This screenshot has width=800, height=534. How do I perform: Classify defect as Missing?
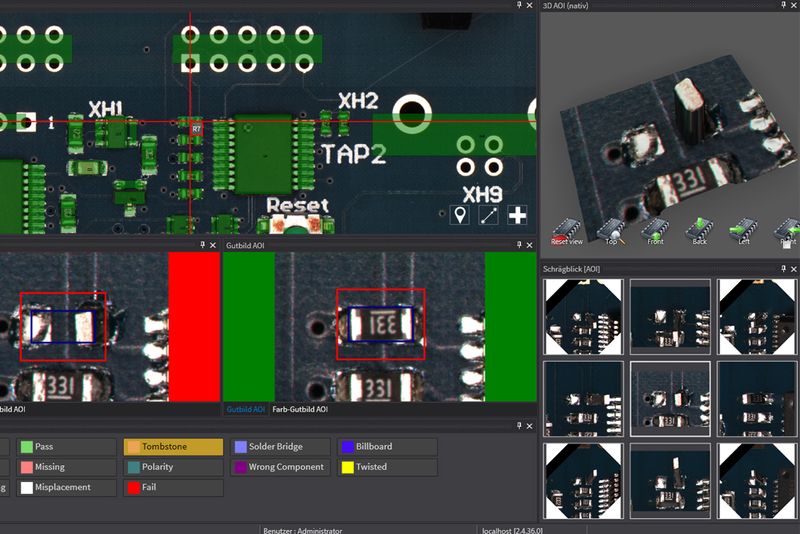[66, 467]
